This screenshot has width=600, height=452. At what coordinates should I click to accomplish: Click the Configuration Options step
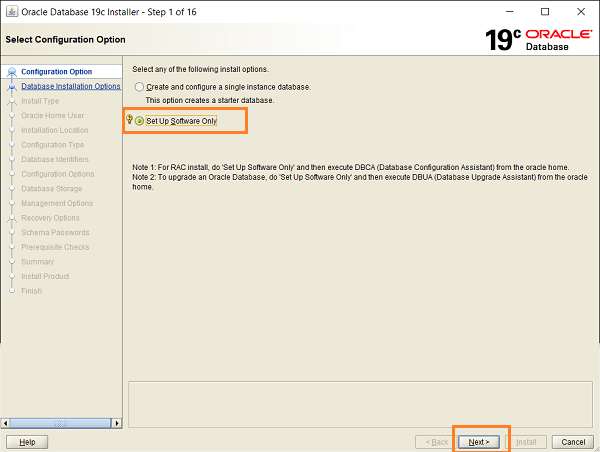(x=58, y=174)
